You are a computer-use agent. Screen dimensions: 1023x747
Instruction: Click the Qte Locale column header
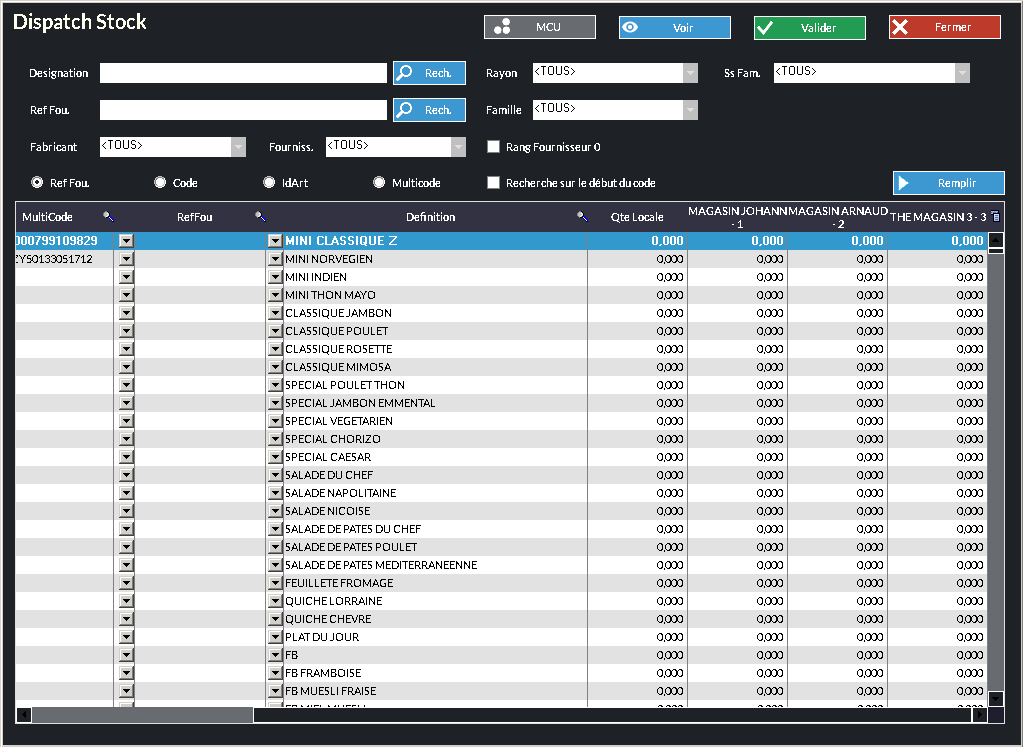tap(637, 217)
